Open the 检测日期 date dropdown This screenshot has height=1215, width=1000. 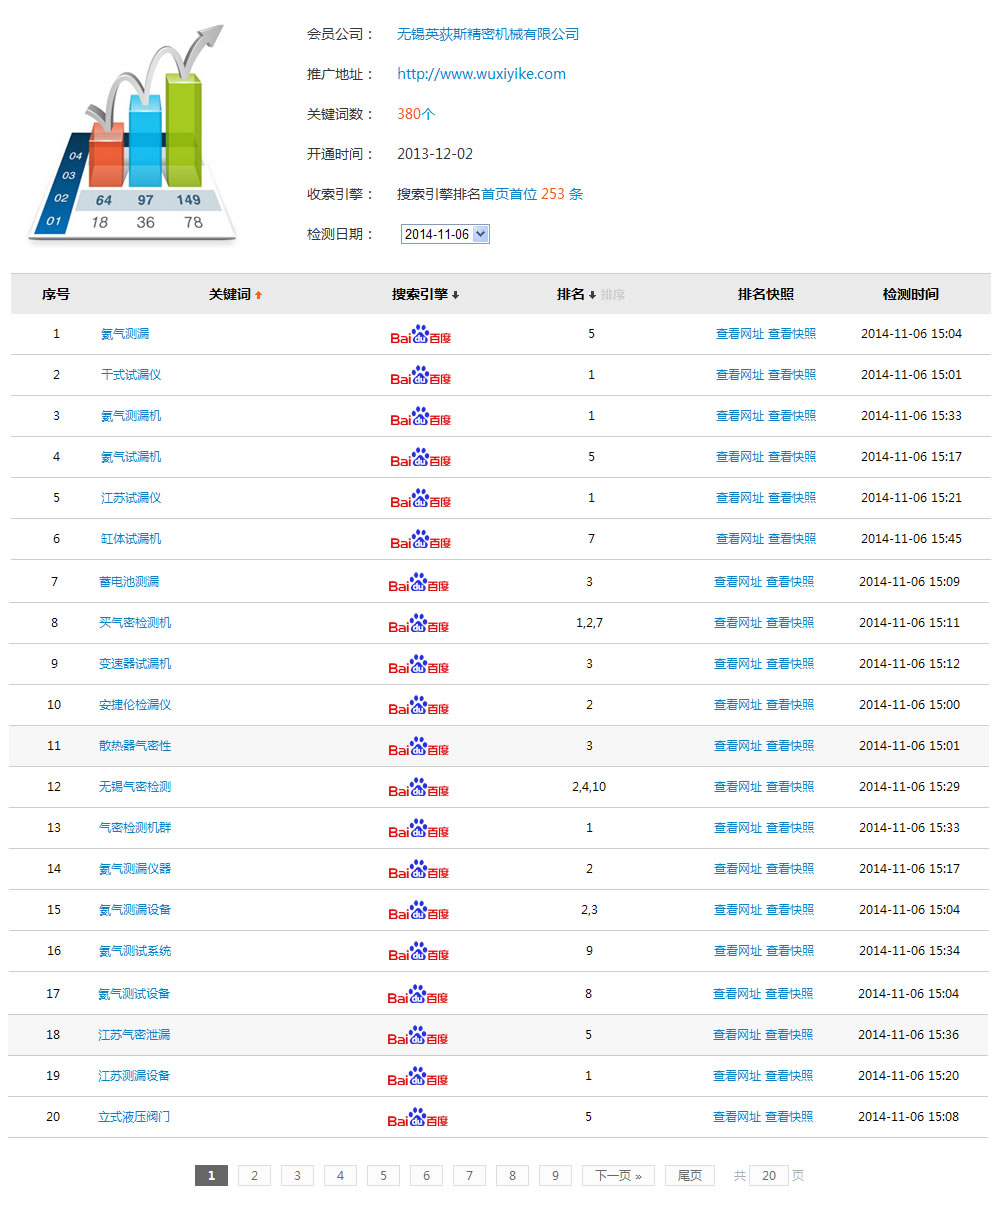445,234
